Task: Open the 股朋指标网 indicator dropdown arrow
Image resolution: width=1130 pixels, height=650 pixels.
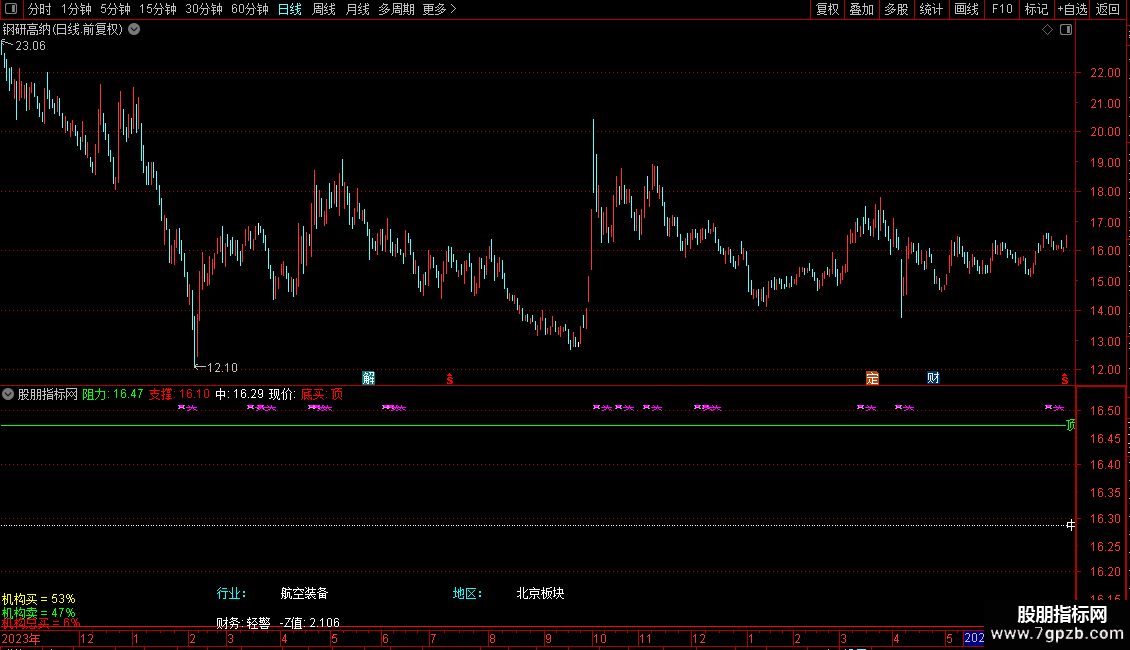Action: coord(8,394)
